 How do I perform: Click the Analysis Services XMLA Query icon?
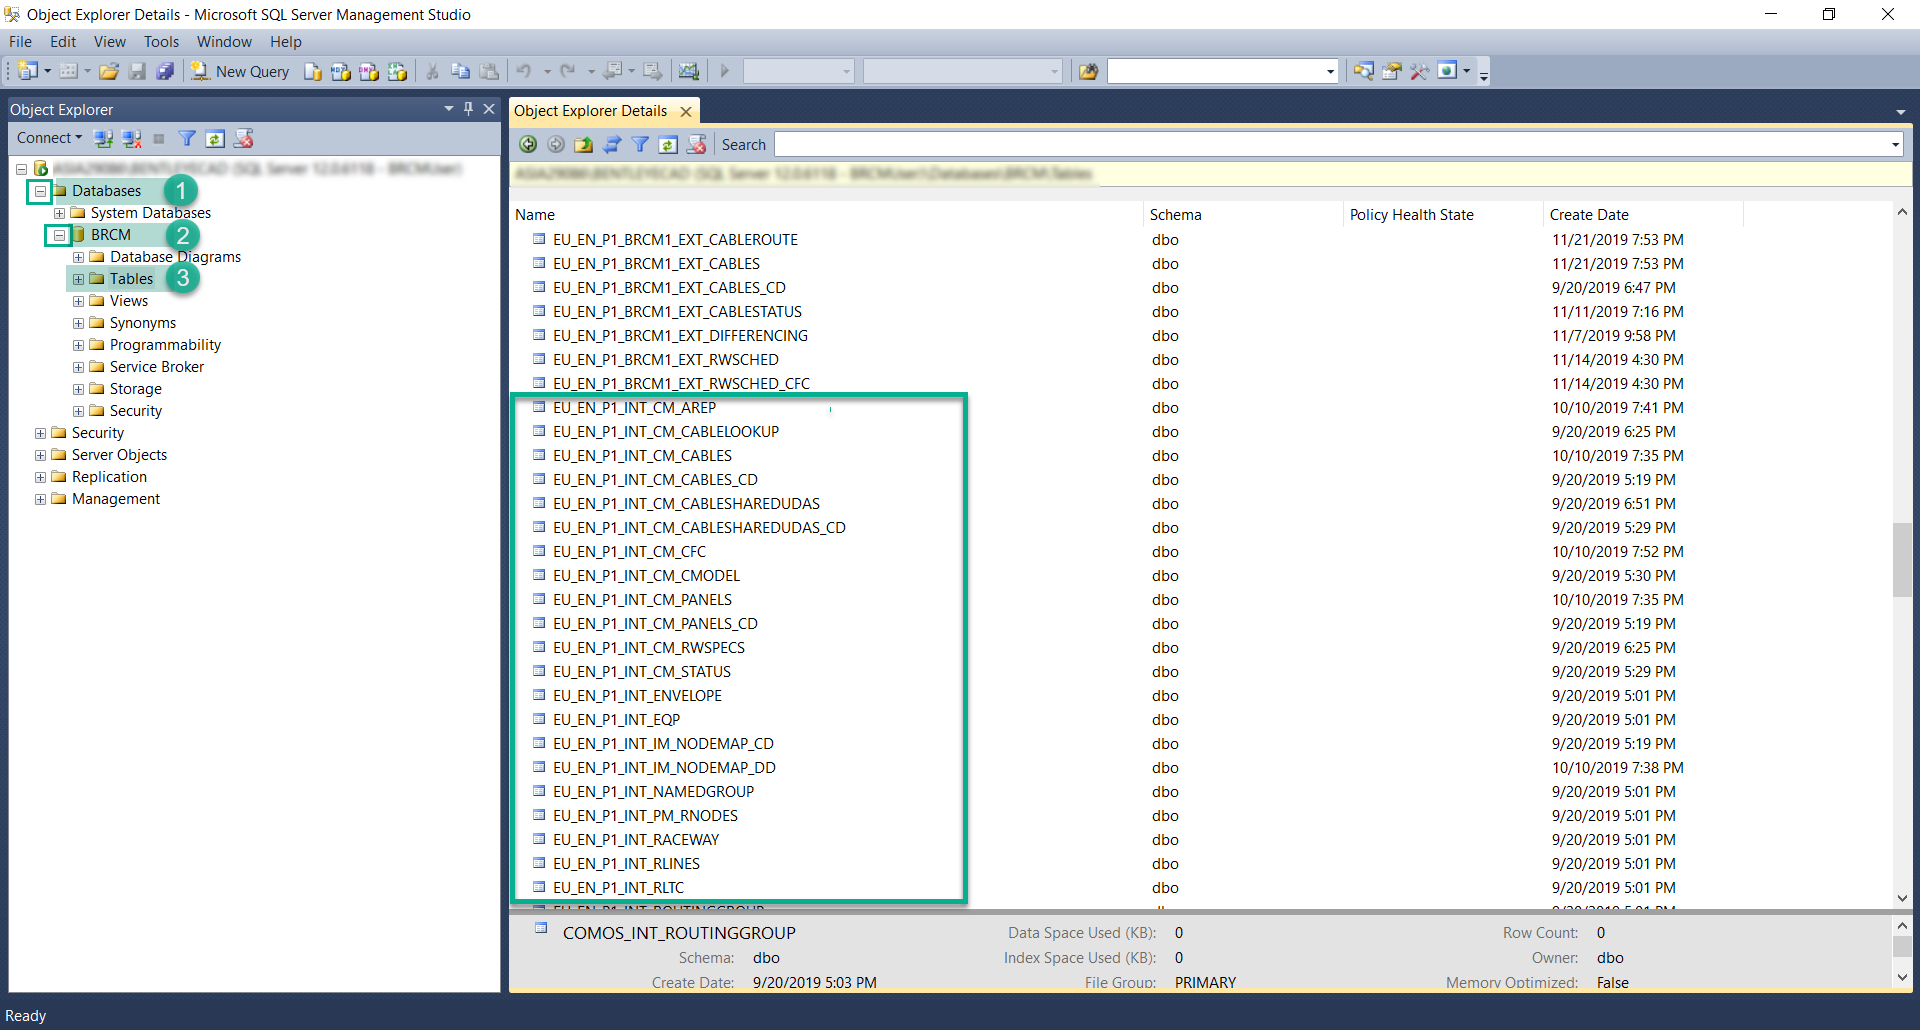(397, 71)
